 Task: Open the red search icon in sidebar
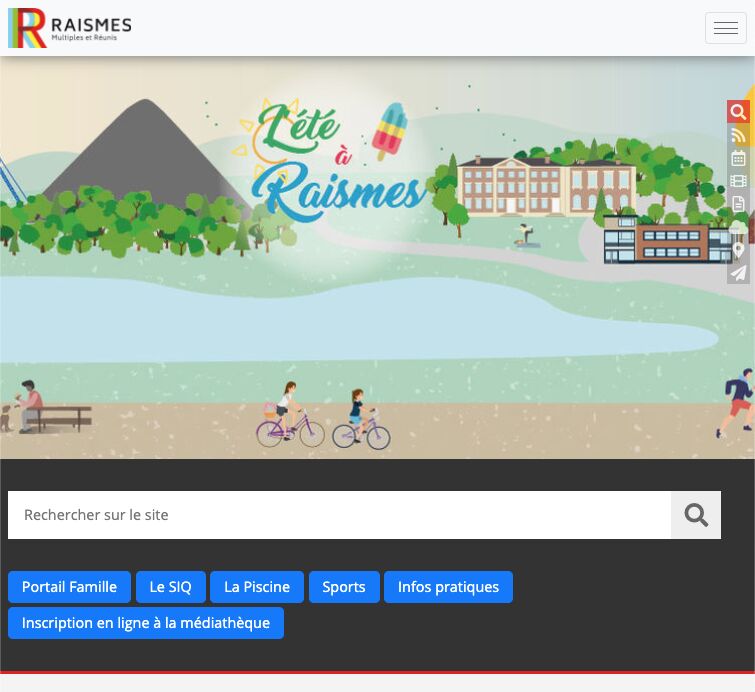738,112
